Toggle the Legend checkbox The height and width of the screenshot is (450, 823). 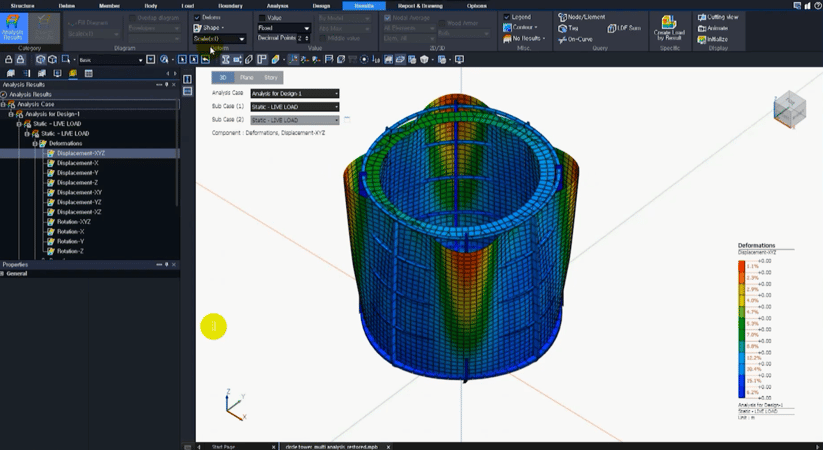tap(506, 17)
